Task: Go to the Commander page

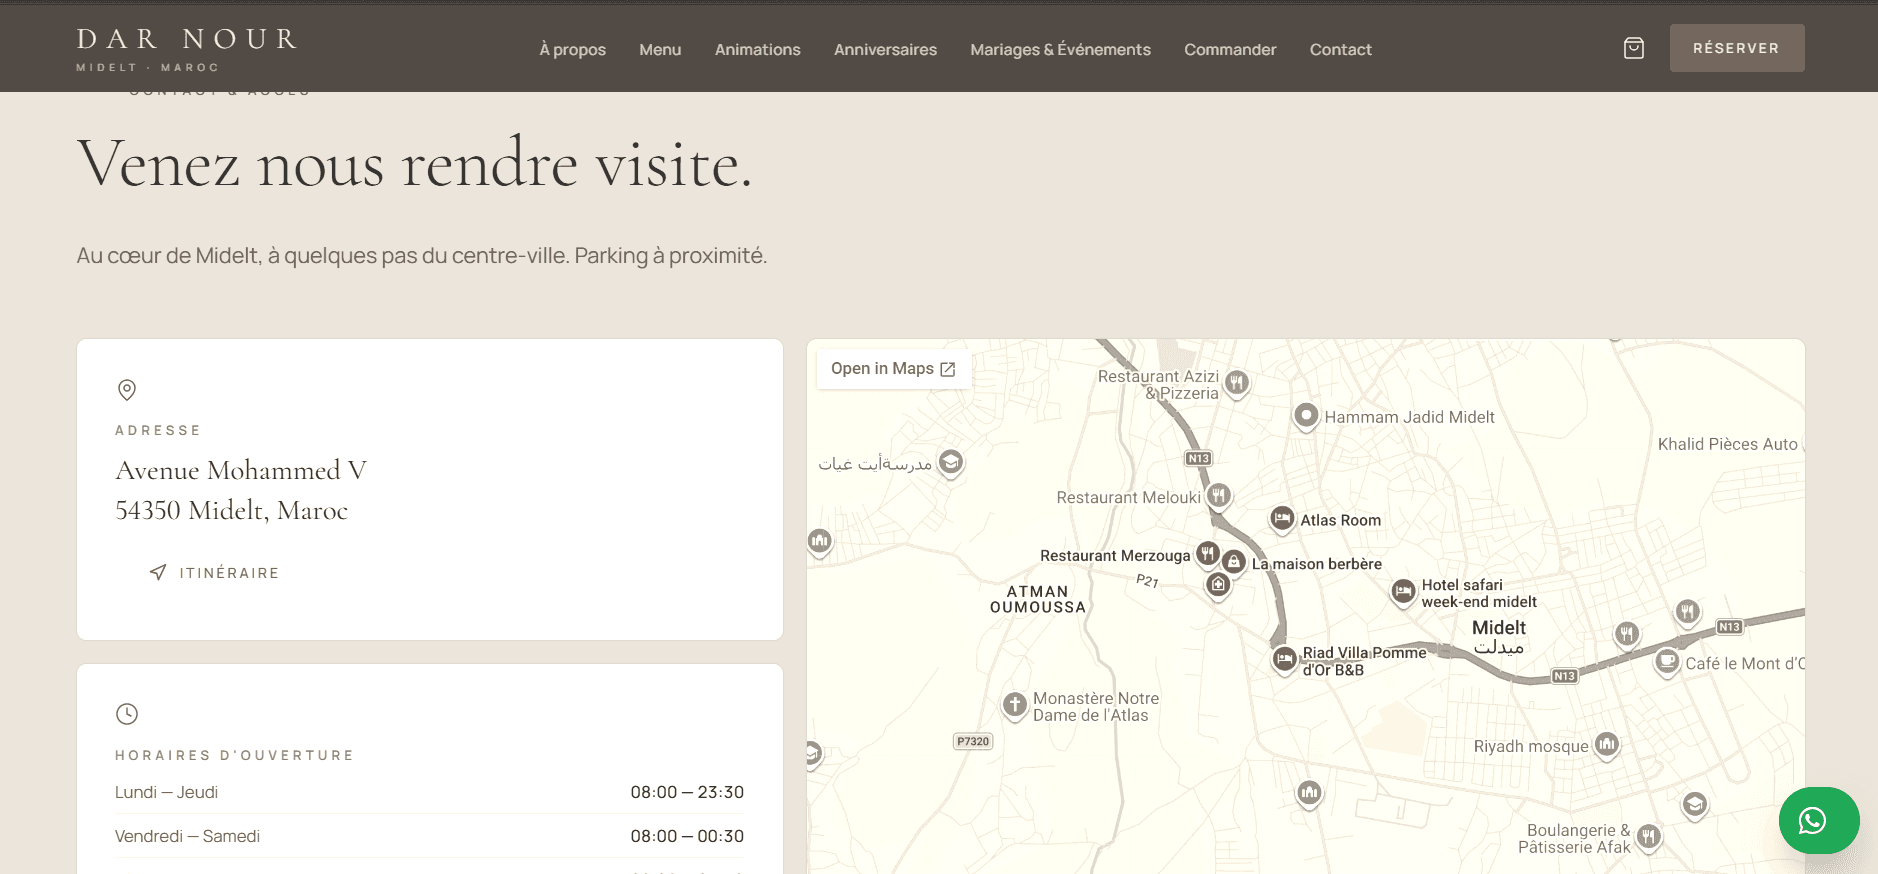Action: coord(1230,49)
